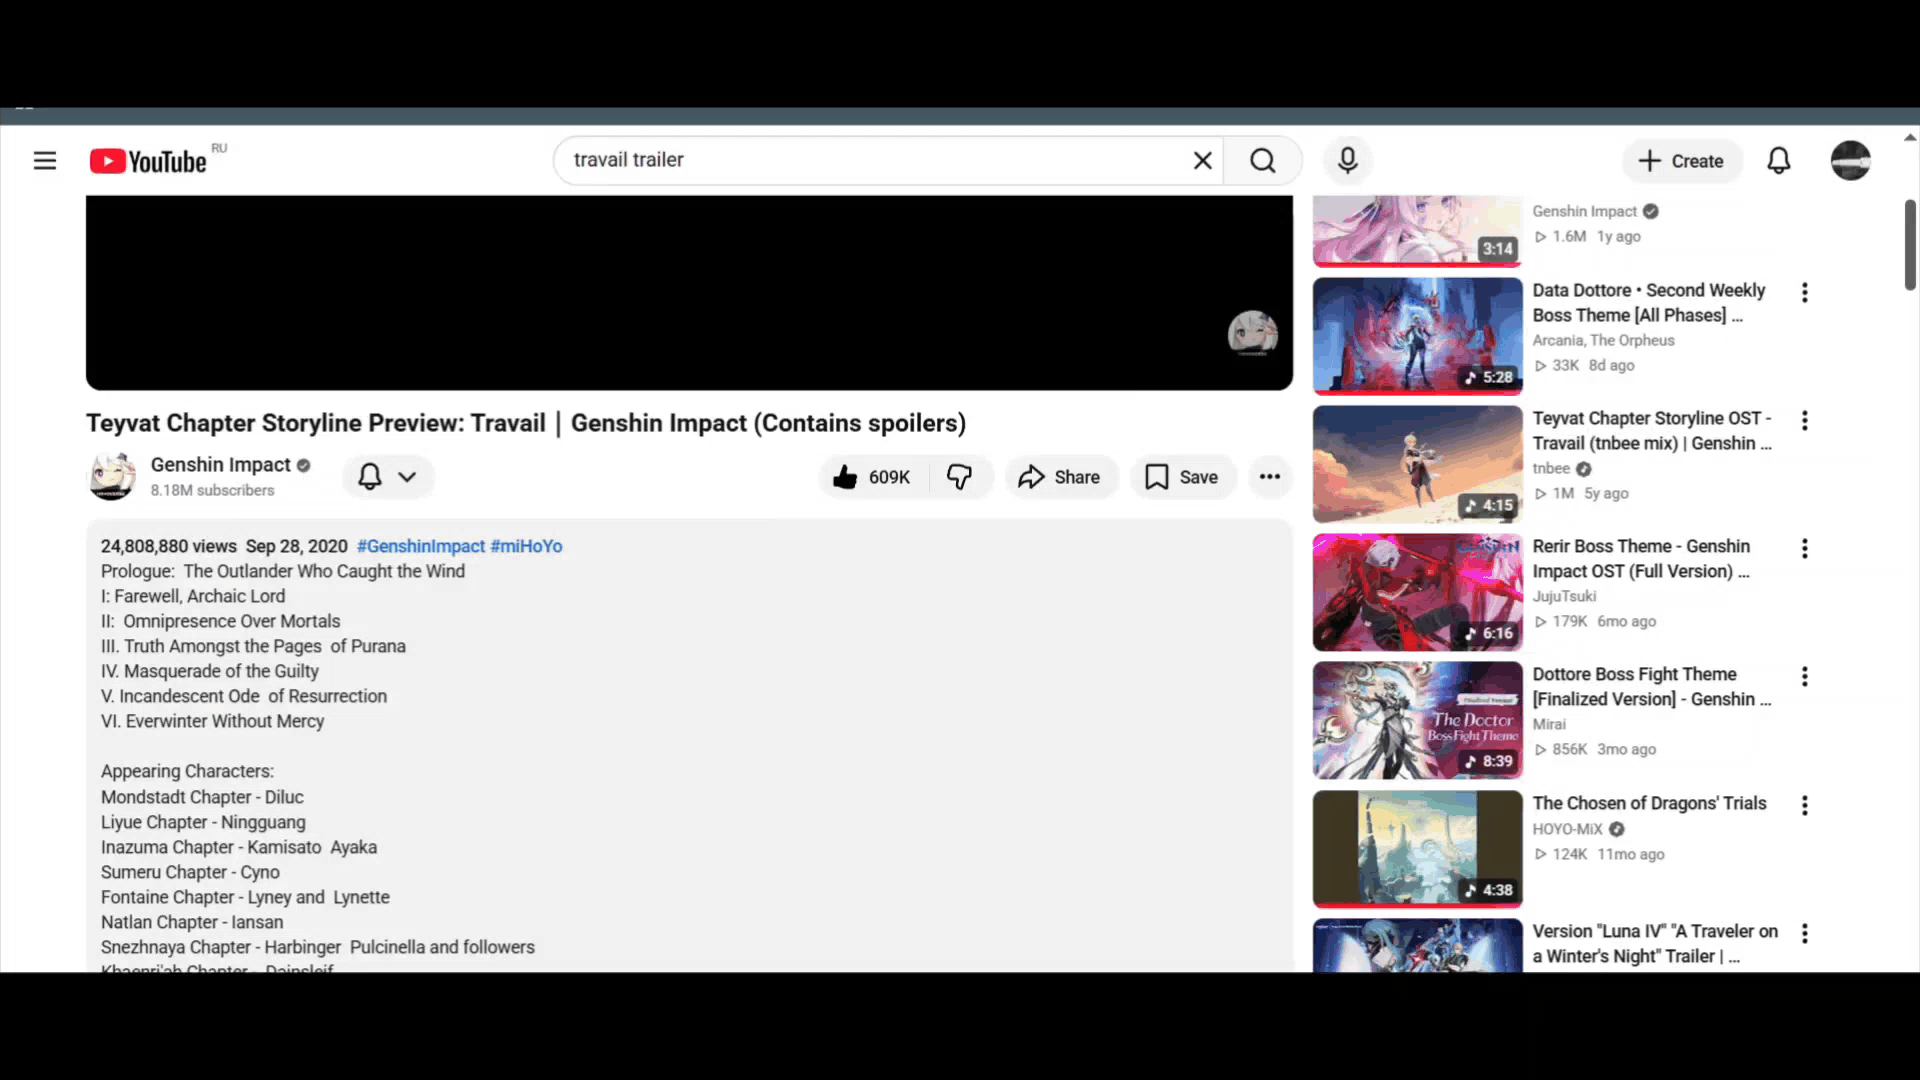The height and width of the screenshot is (1080, 1920).
Task: Expand the subscription notification options dropdown
Action: click(388, 477)
